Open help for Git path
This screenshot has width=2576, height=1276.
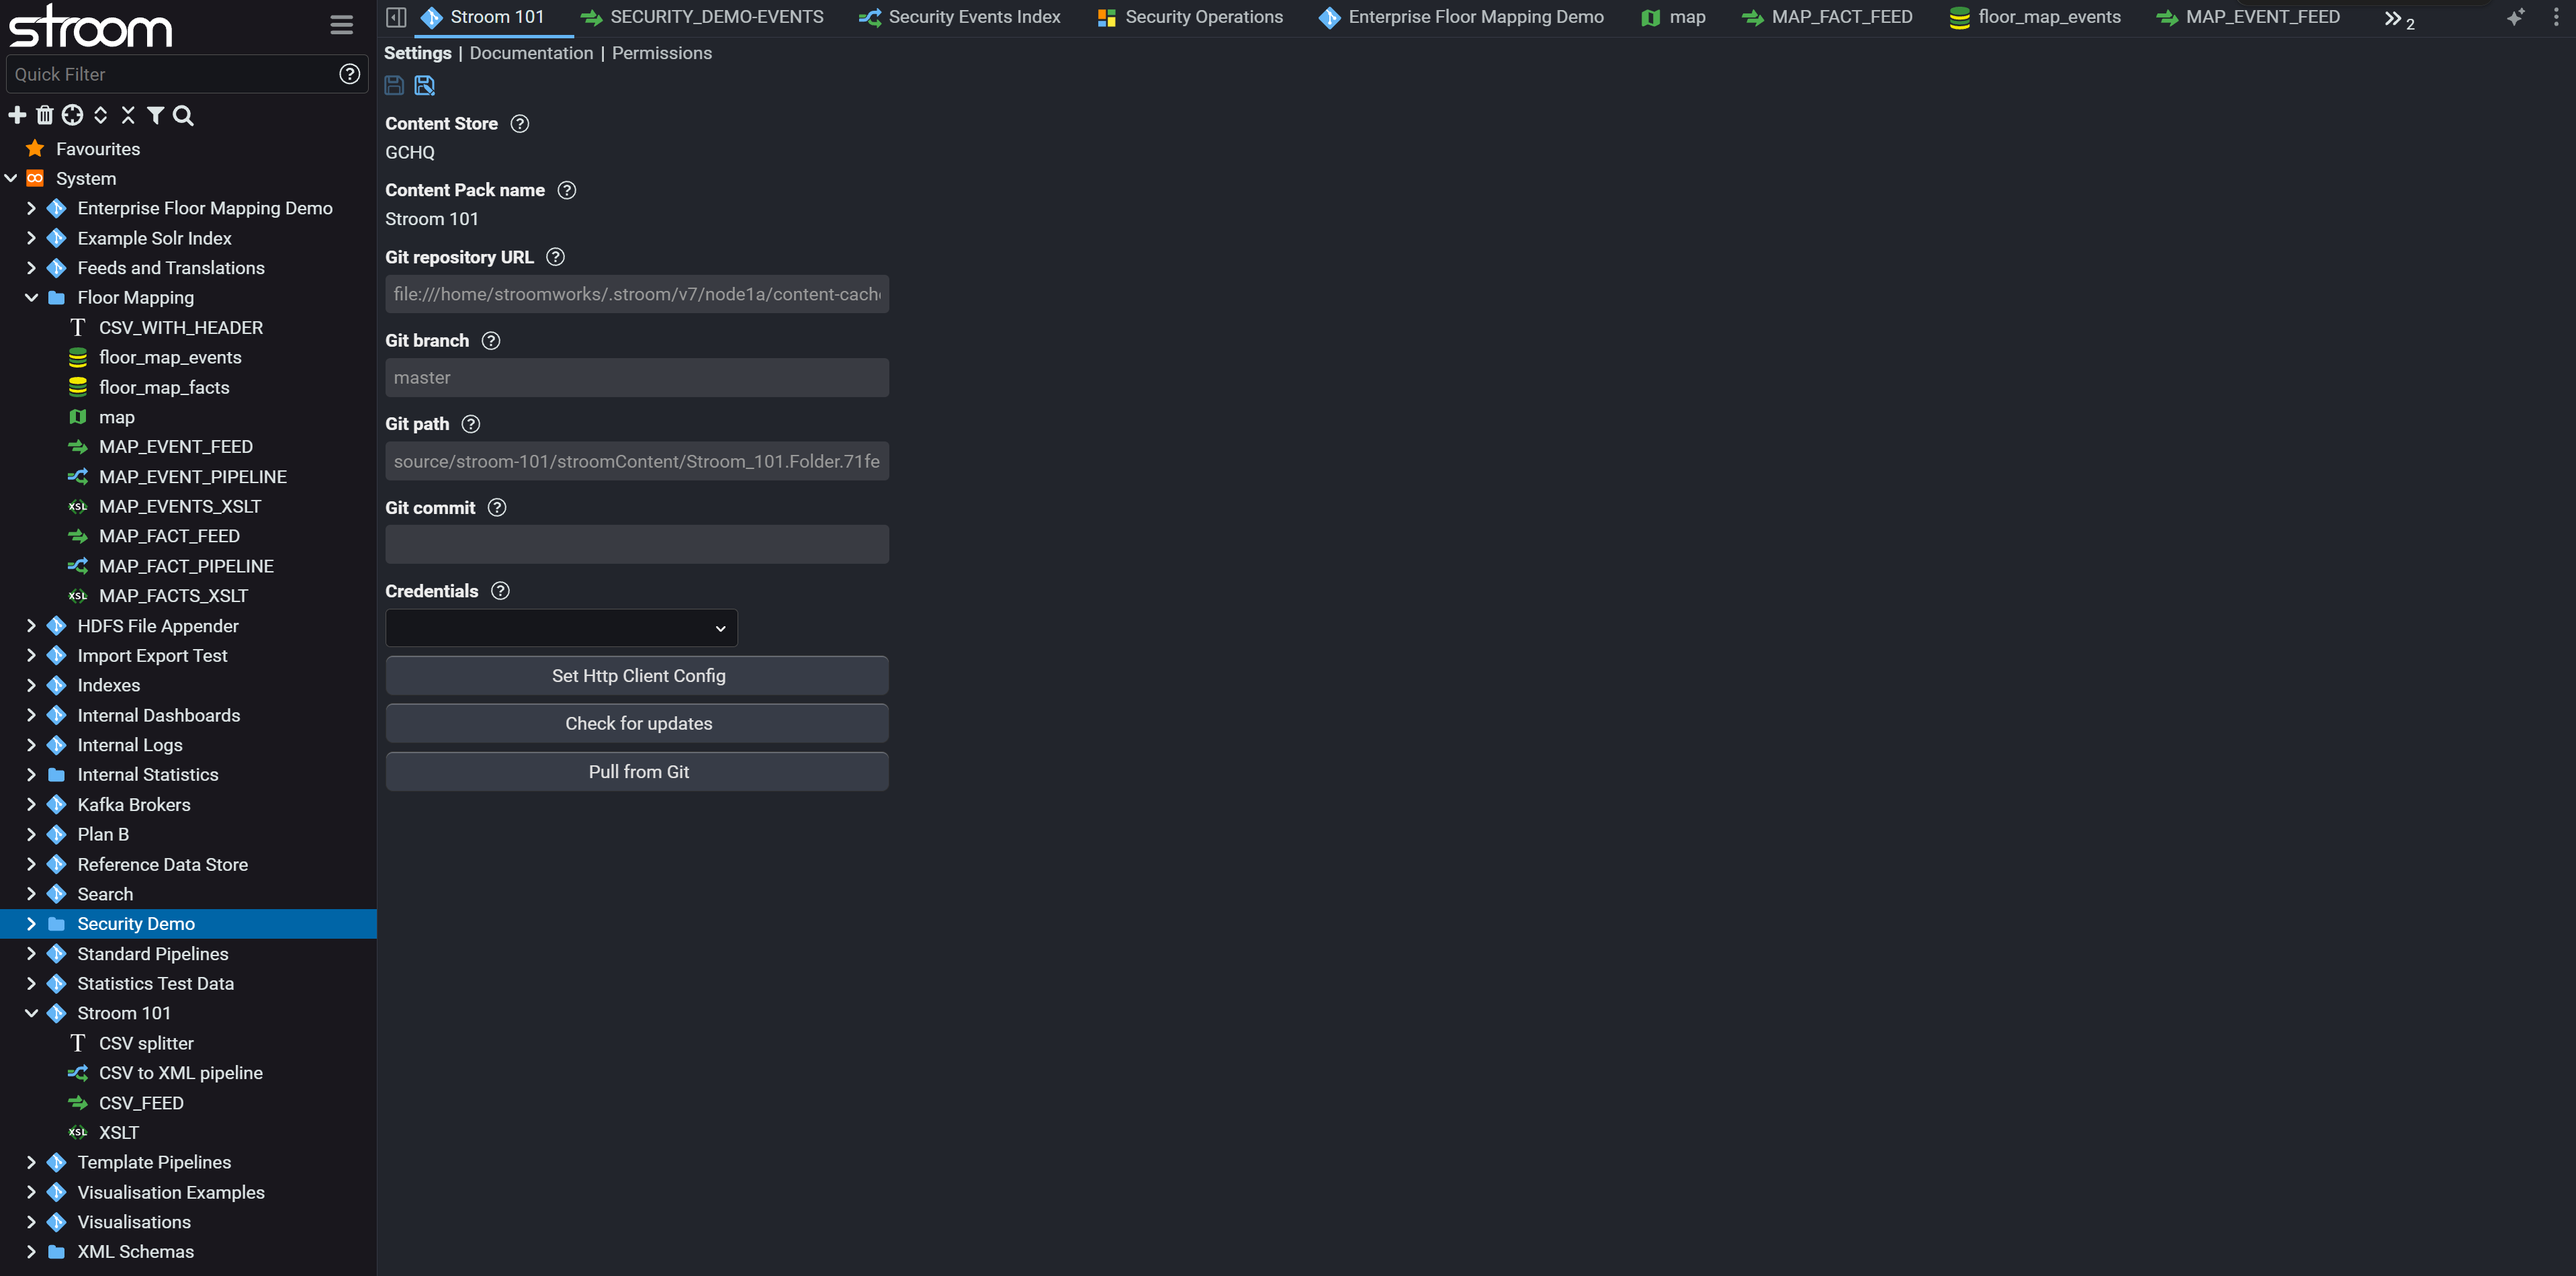point(471,424)
